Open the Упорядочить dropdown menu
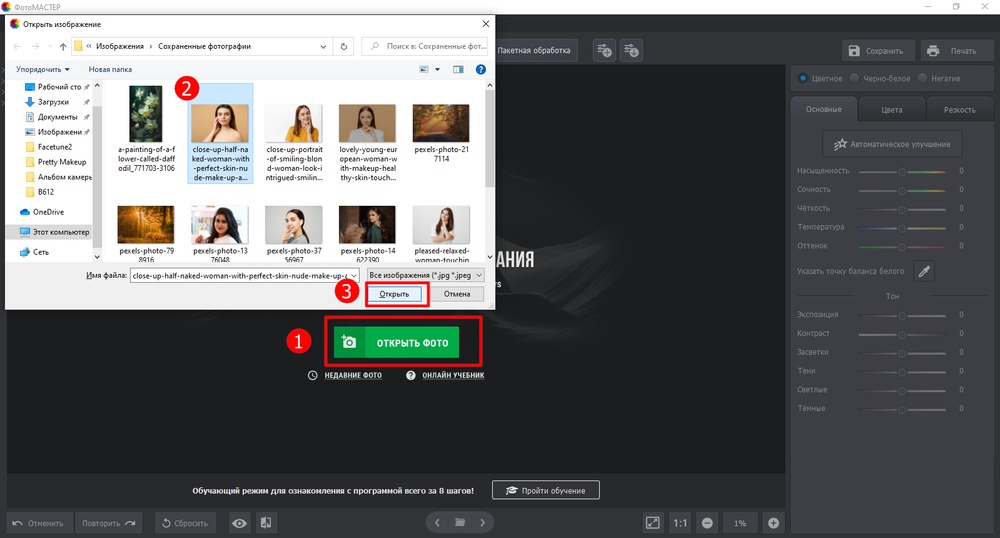Viewport: 1000px width, 538px height. [43, 69]
